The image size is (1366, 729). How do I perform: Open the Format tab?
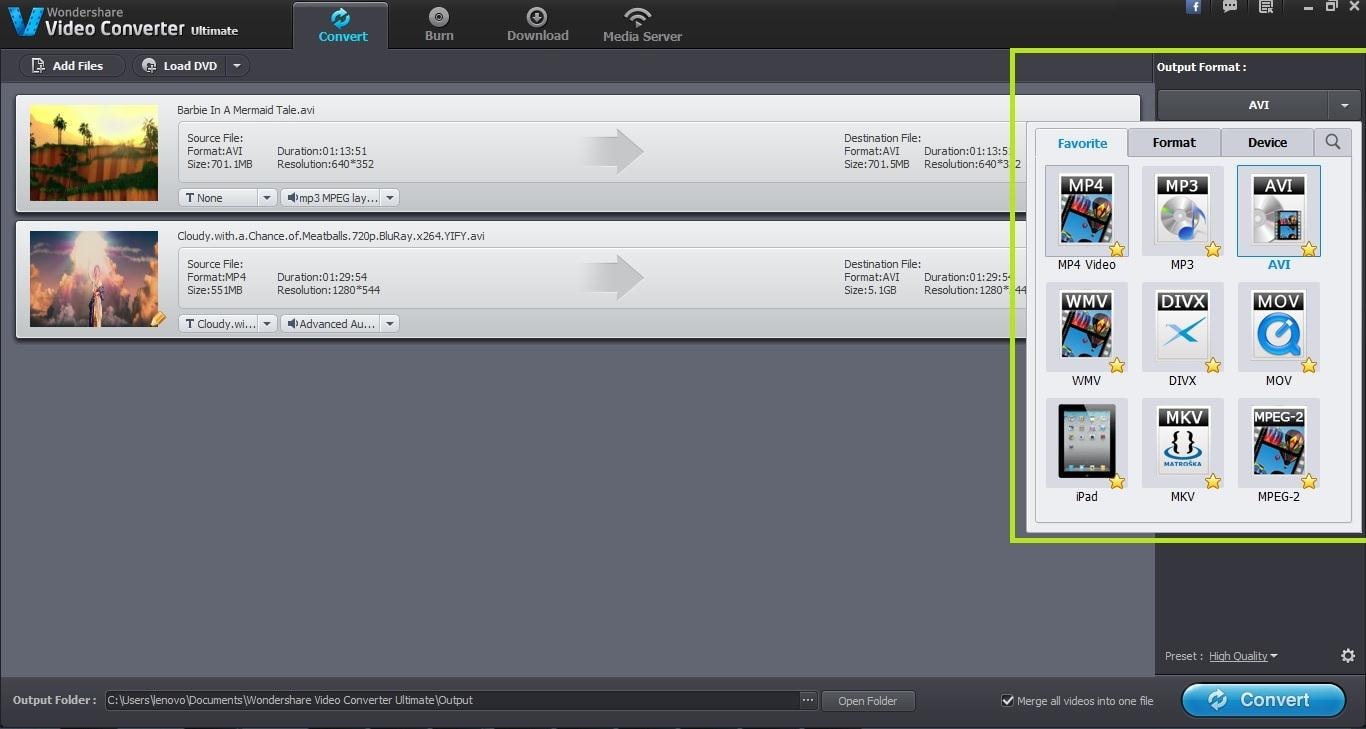pos(1174,142)
